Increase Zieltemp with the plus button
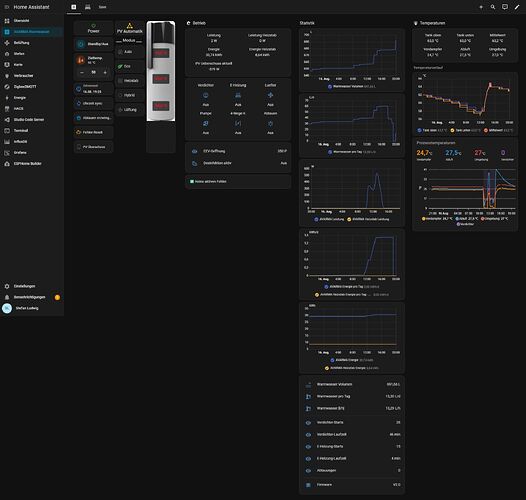 coord(105,72)
